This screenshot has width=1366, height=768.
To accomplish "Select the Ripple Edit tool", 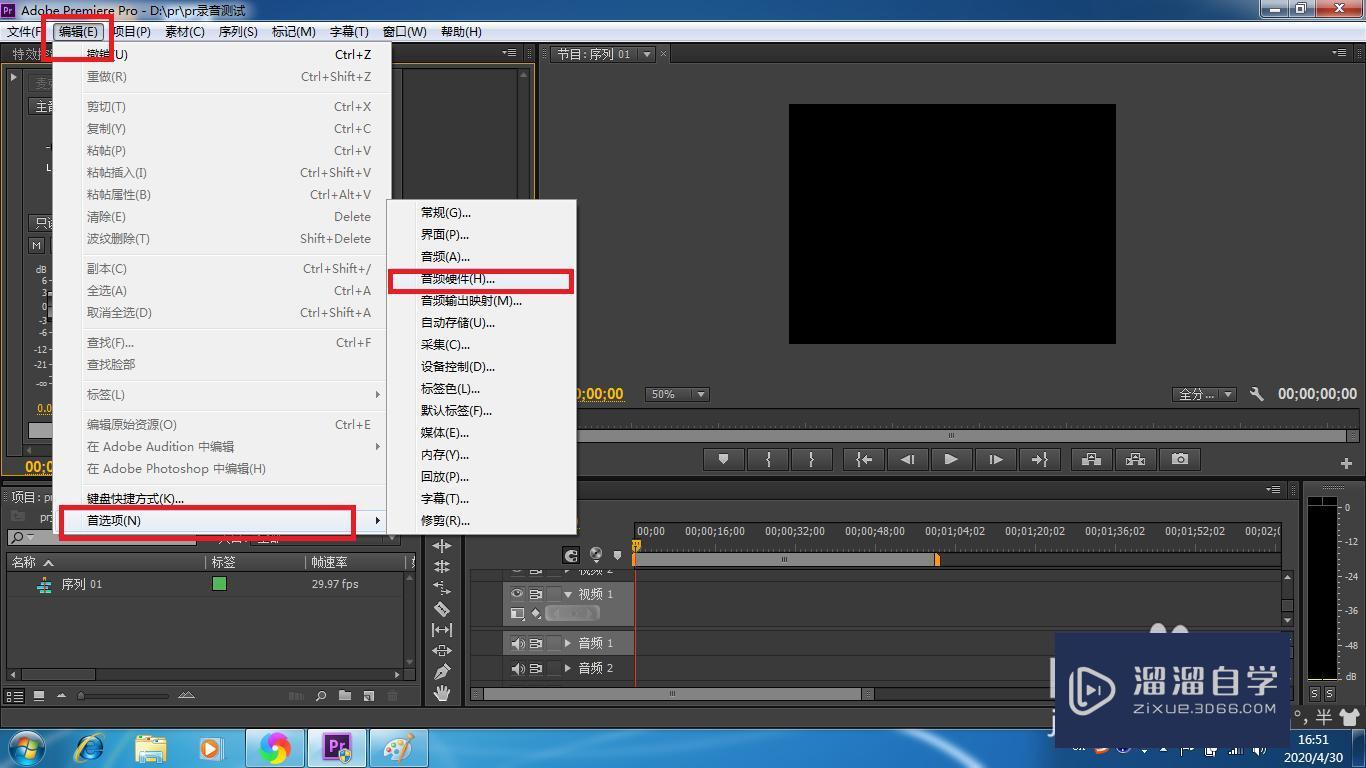I will (x=441, y=546).
